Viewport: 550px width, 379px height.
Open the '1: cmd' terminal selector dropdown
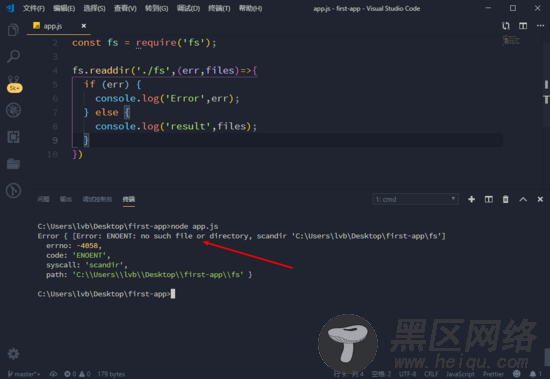click(x=415, y=199)
